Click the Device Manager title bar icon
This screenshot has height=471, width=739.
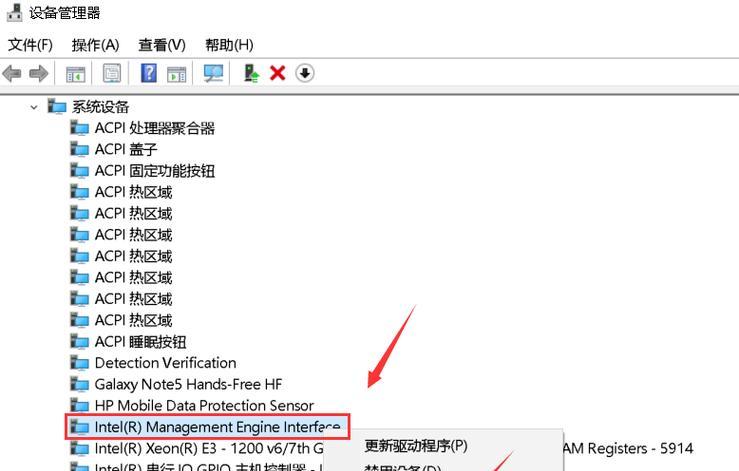(x=15, y=12)
